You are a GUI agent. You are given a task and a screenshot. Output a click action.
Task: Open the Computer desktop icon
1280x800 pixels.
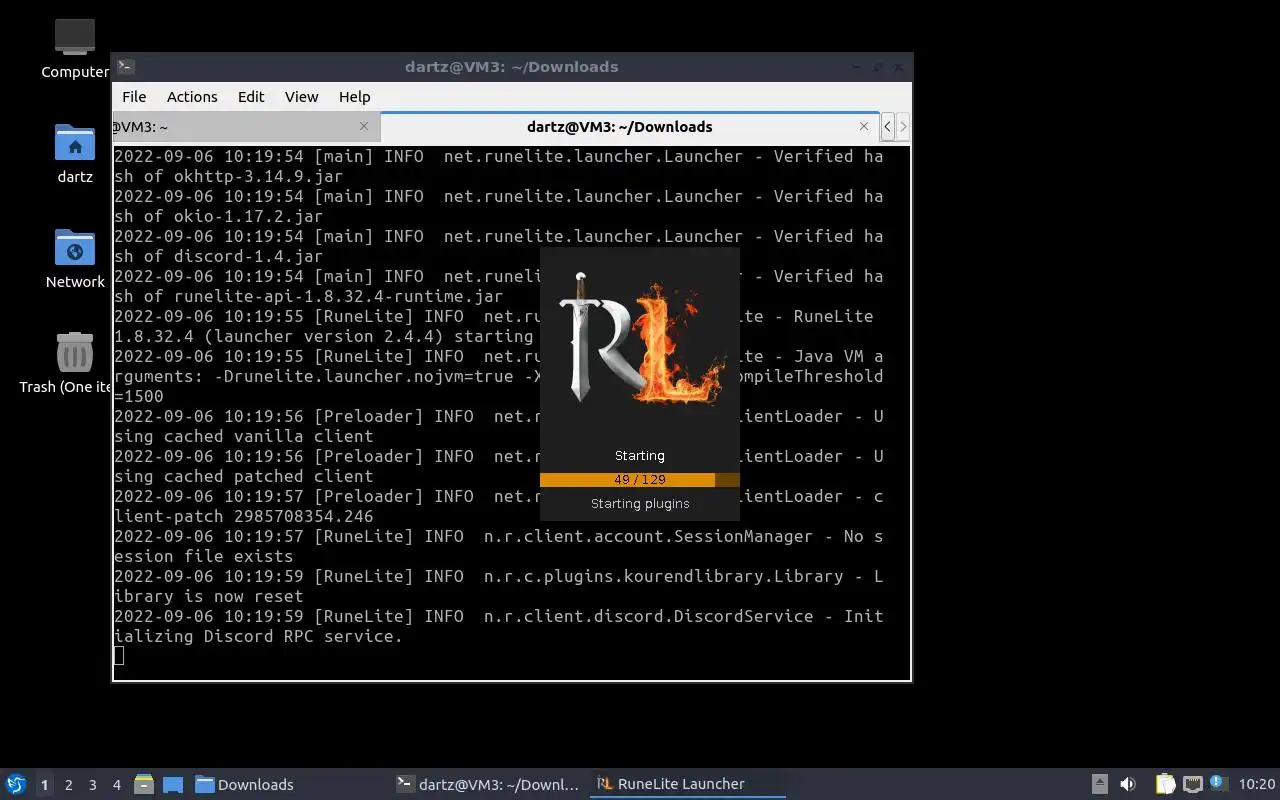[x=75, y=38]
